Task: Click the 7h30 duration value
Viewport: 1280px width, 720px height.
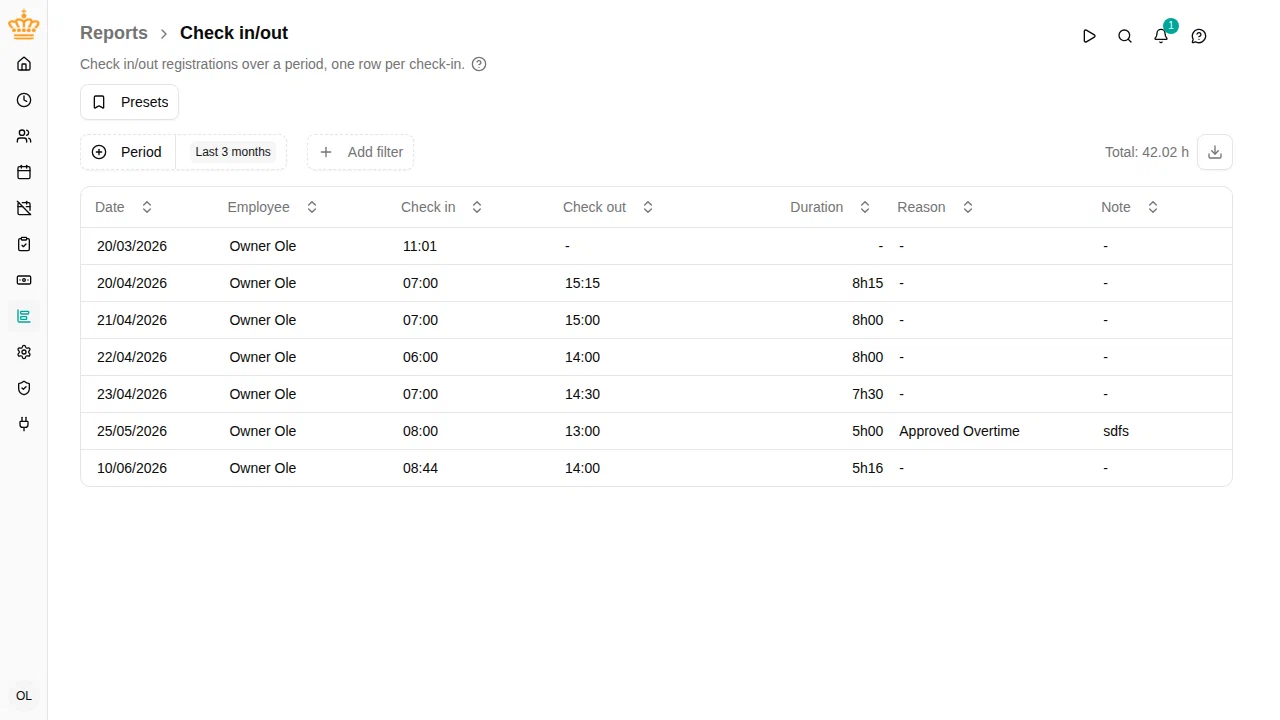Action: (867, 394)
